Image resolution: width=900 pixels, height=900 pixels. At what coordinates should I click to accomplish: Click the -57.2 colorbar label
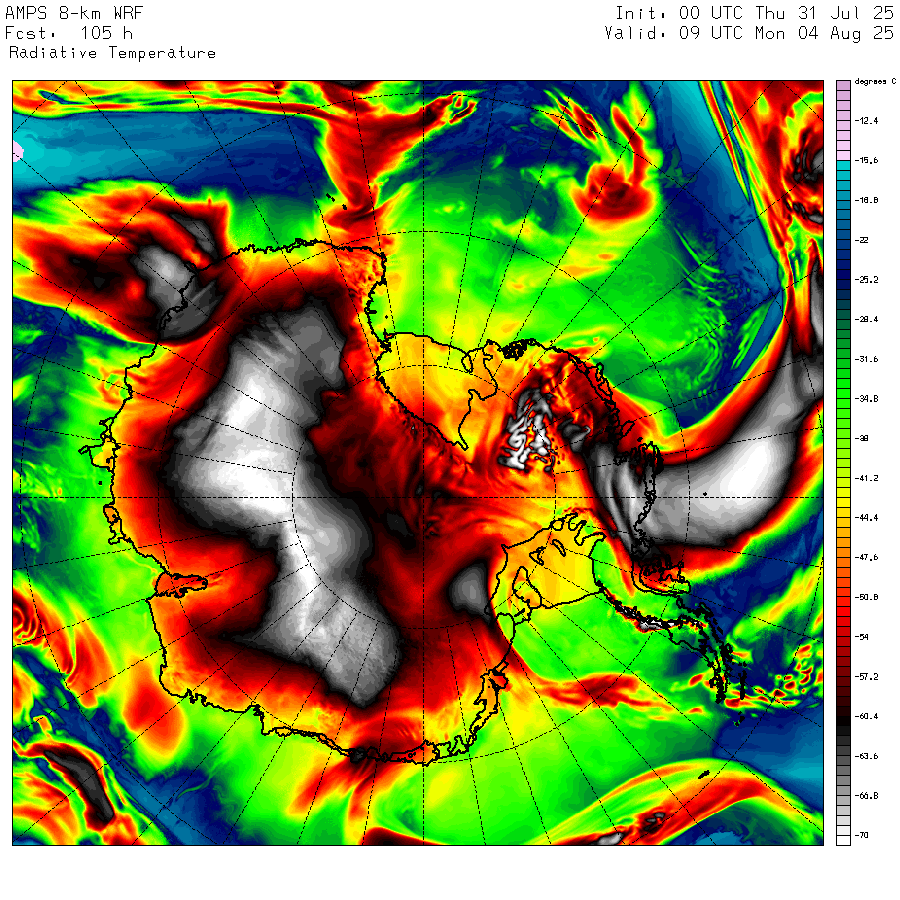coord(866,676)
